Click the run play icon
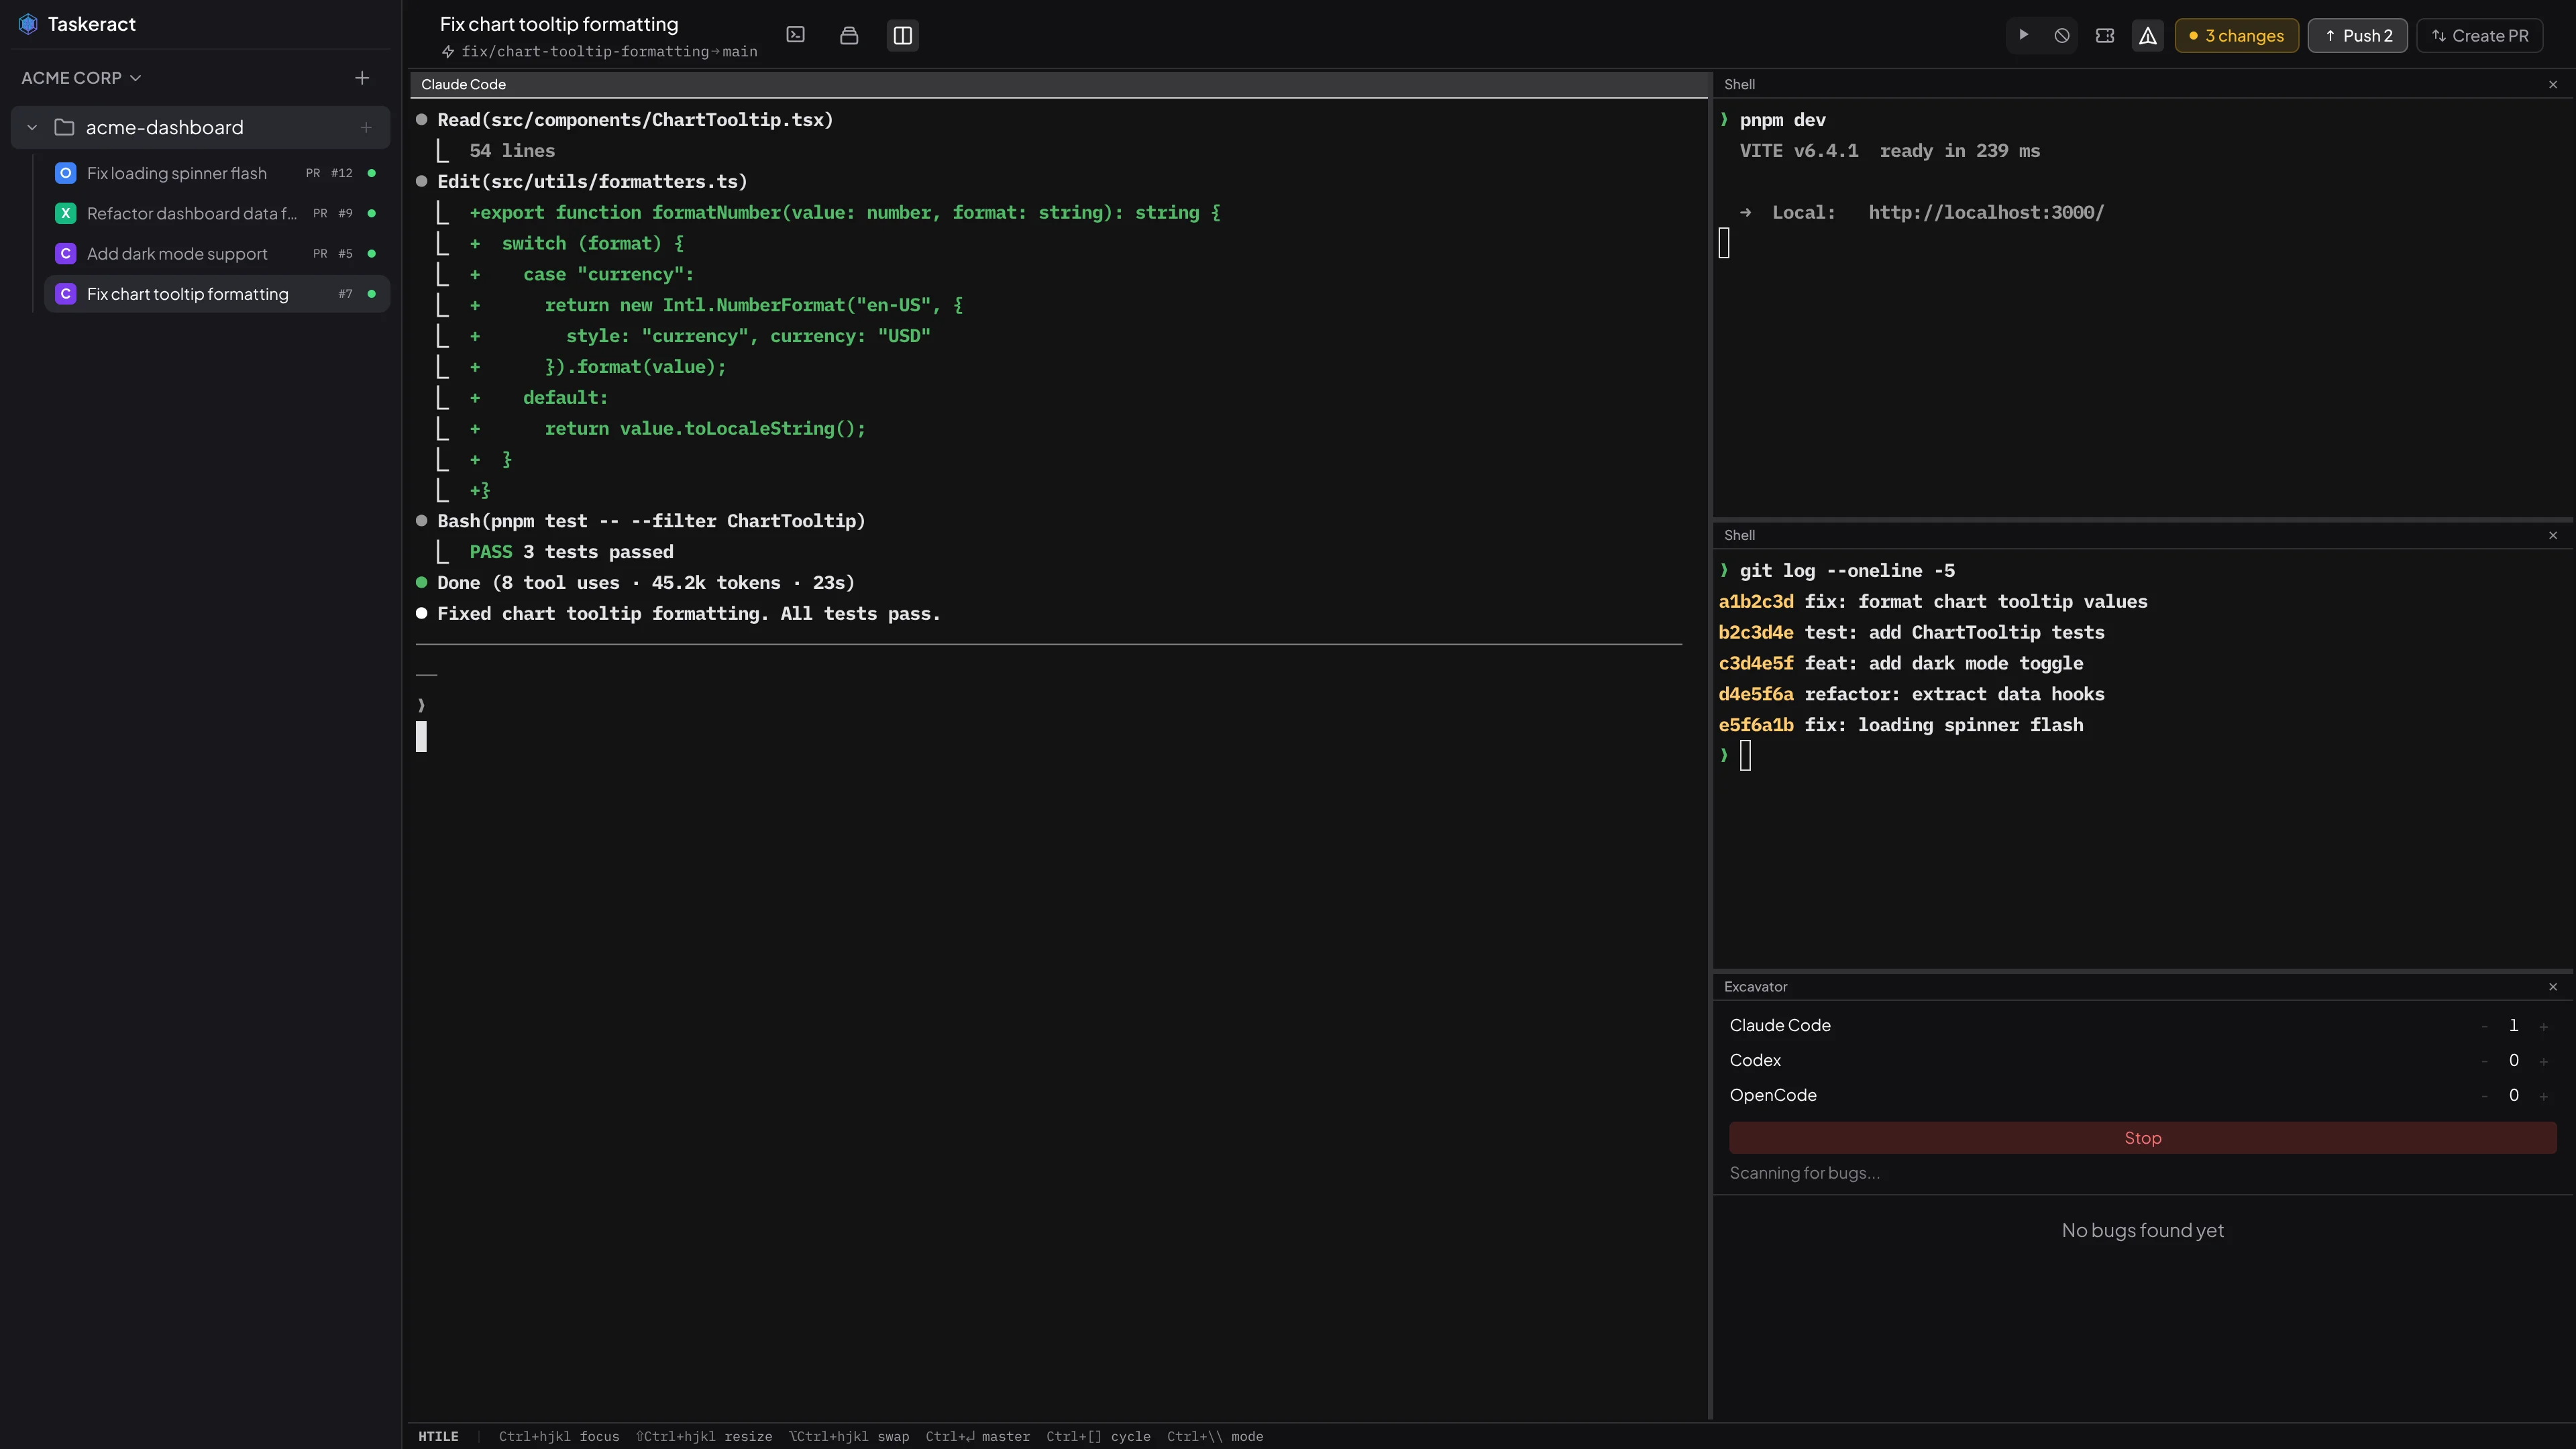The width and height of the screenshot is (2576, 1449). tap(2022, 35)
